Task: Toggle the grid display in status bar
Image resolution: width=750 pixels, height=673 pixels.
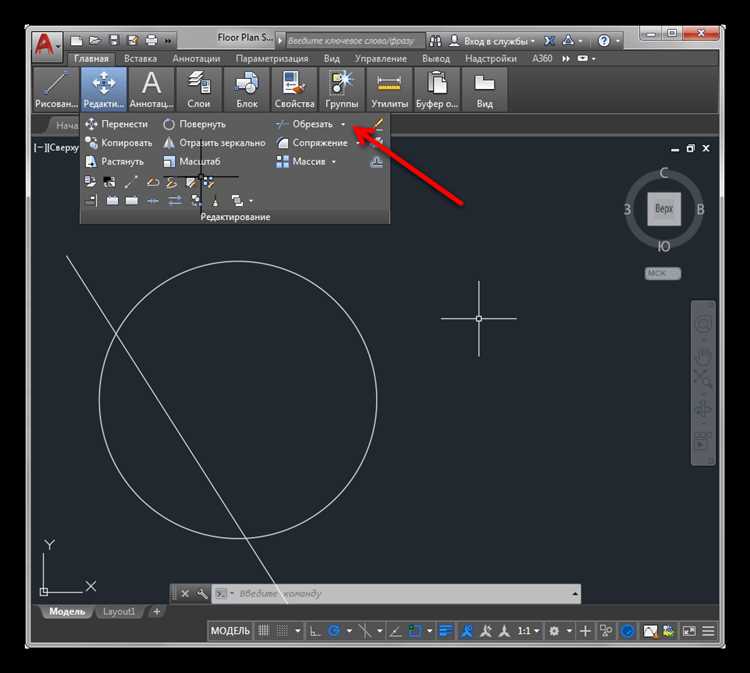Action: point(264,631)
